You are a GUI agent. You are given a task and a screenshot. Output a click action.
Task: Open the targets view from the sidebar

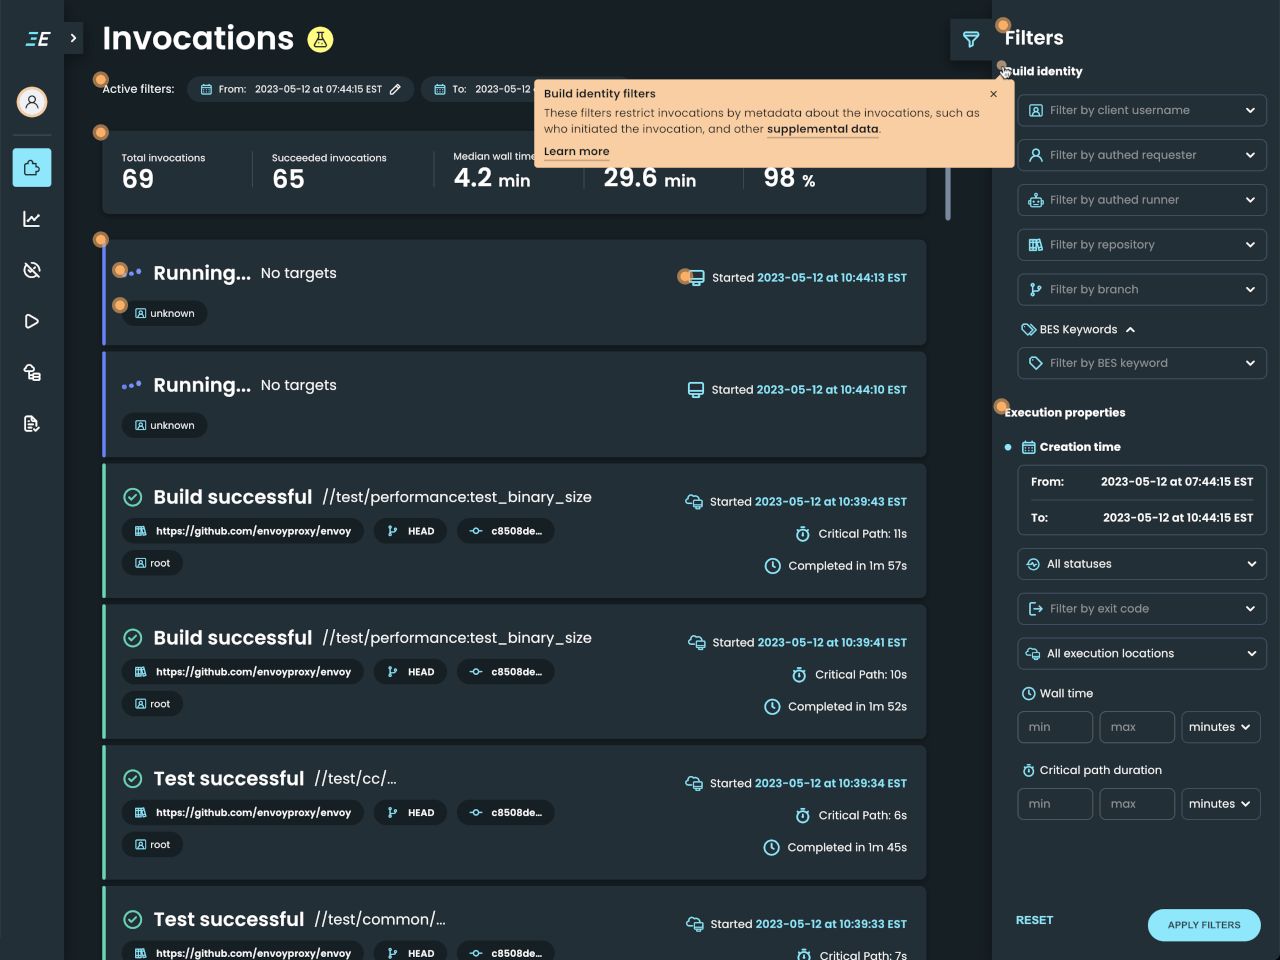pos(31,372)
